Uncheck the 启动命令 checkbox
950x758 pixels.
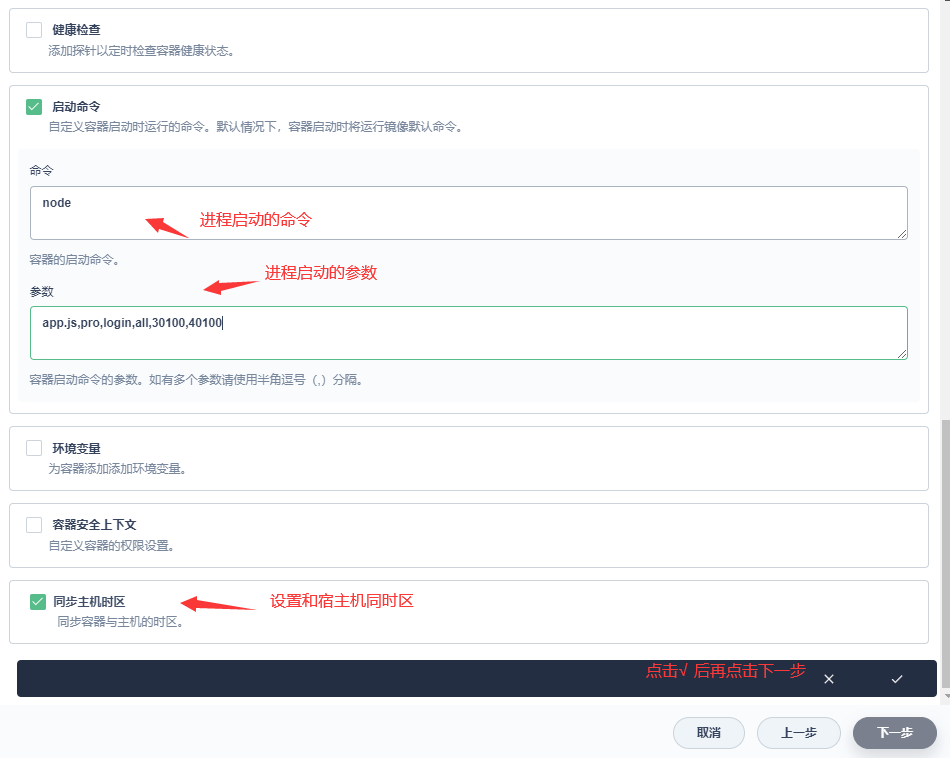[34, 106]
